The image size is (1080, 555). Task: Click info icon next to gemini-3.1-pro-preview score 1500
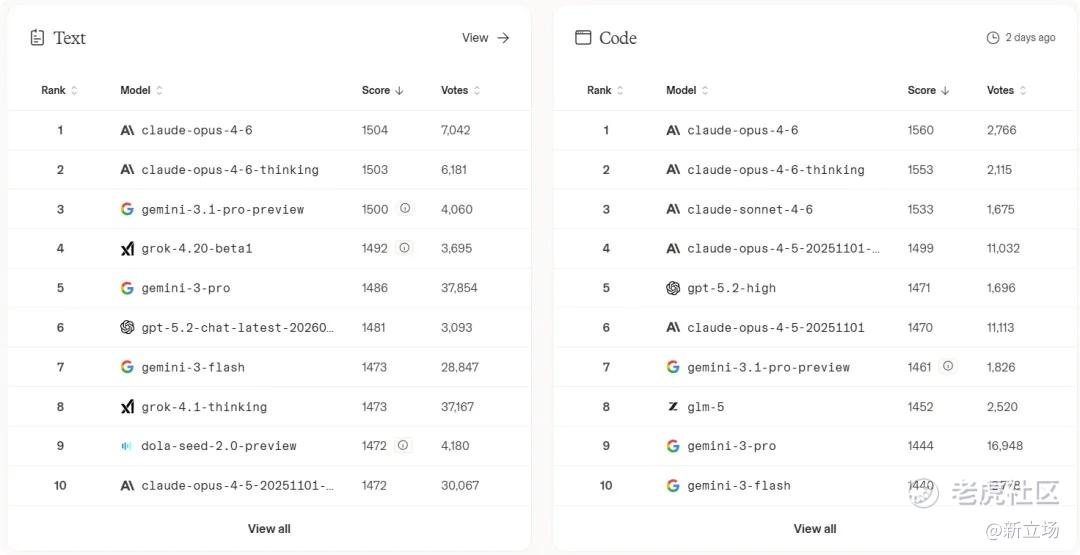tap(405, 208)
